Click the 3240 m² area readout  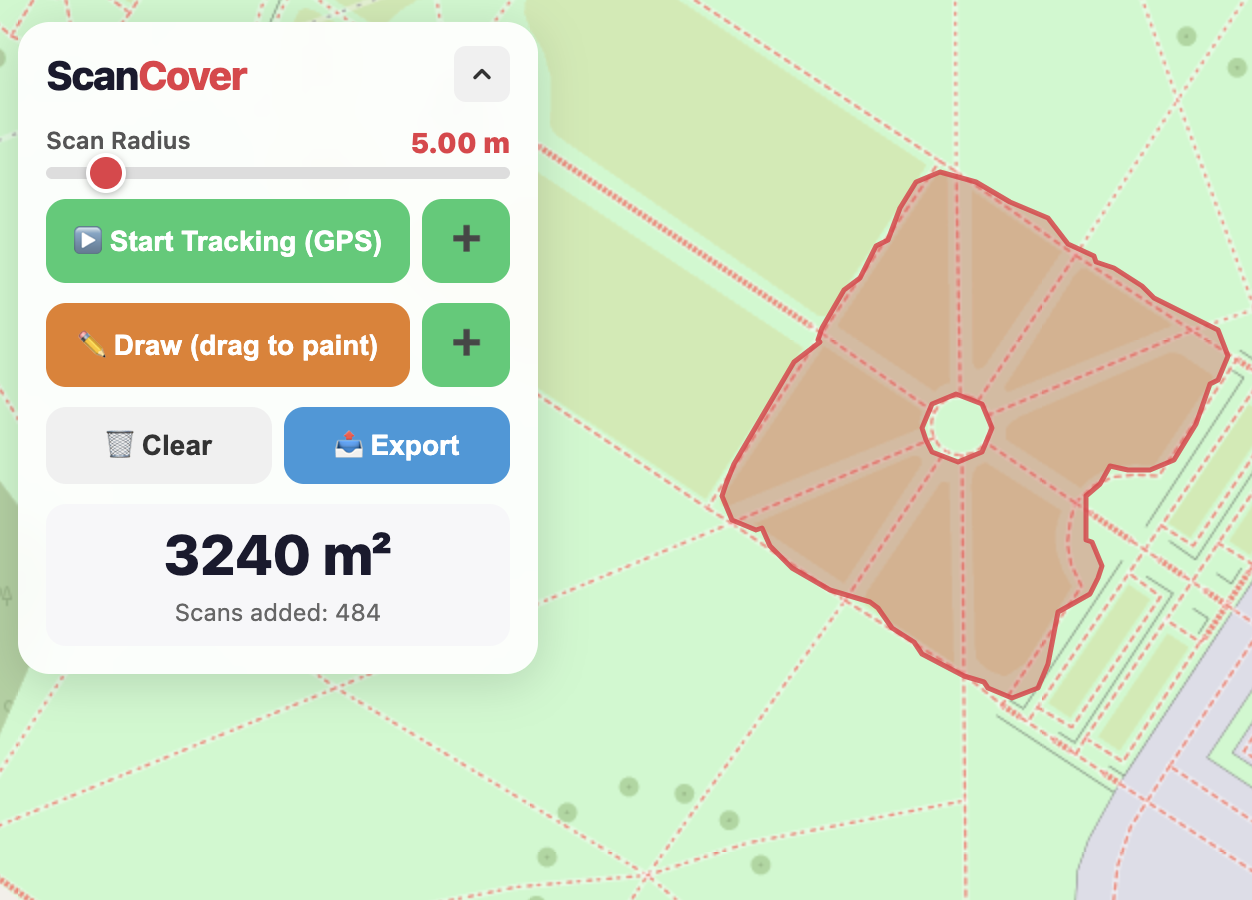[277, 555]
